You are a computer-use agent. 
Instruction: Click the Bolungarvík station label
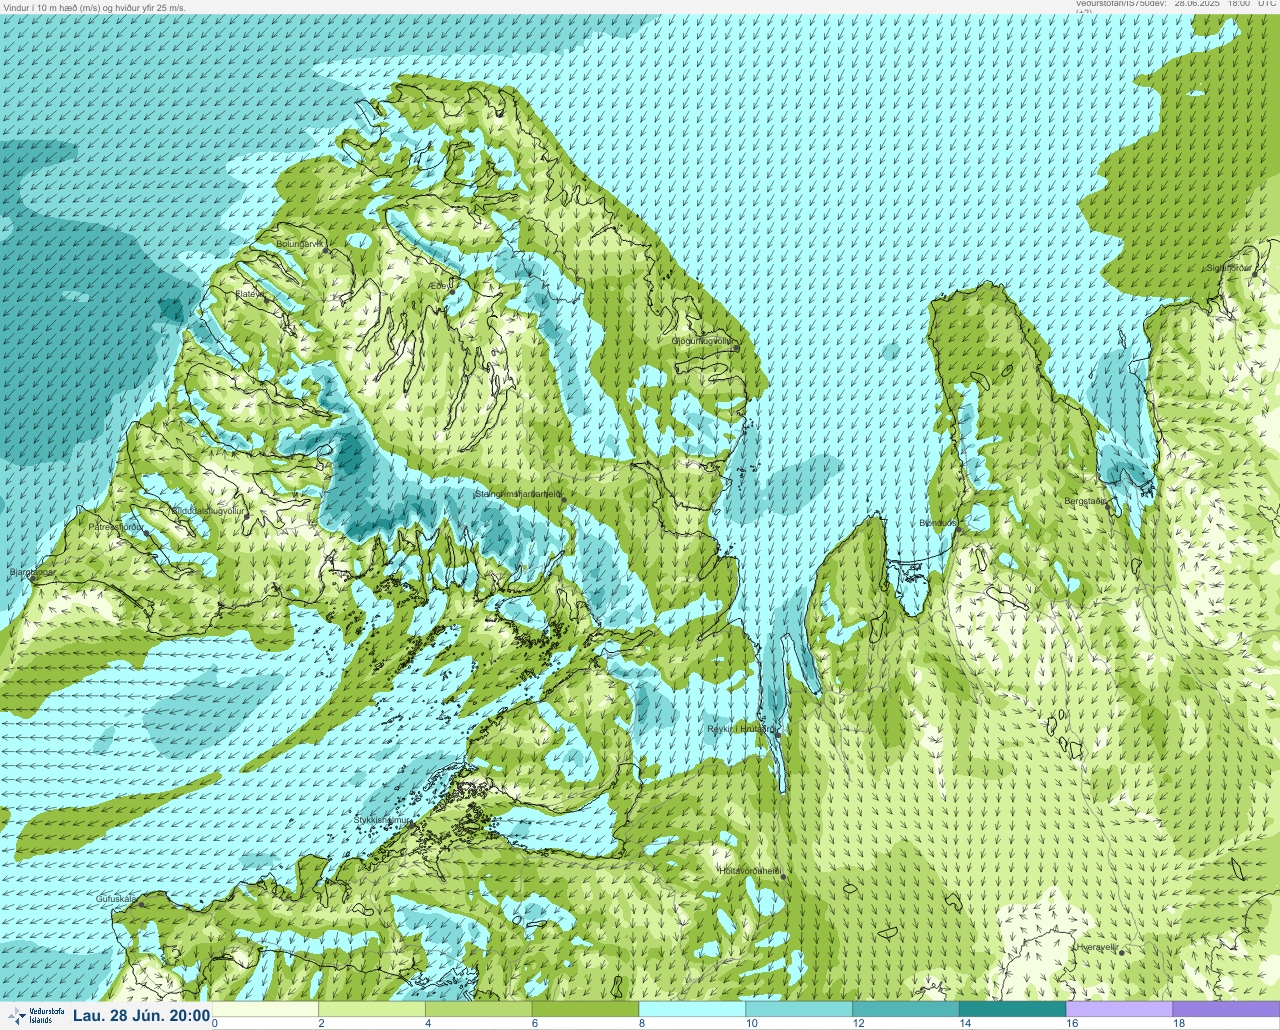299,243
